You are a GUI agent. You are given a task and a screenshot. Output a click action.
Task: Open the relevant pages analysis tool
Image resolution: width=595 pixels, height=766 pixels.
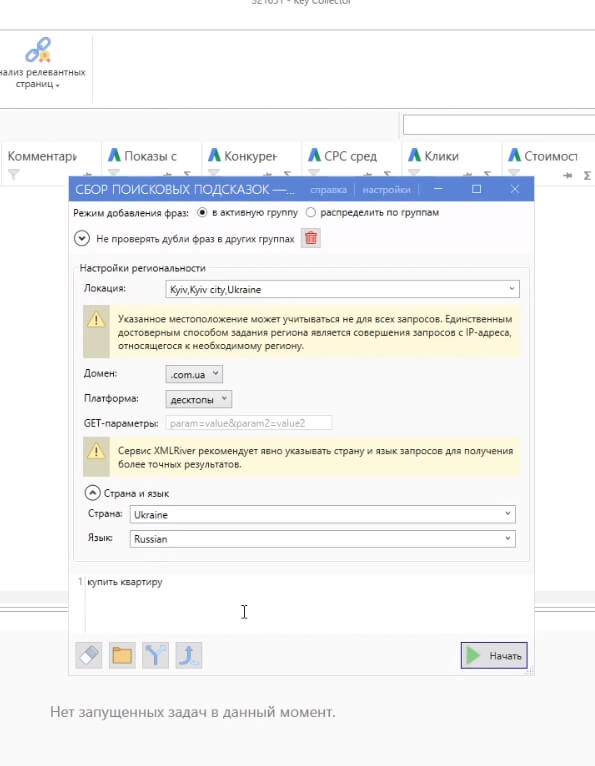[39, 64]
